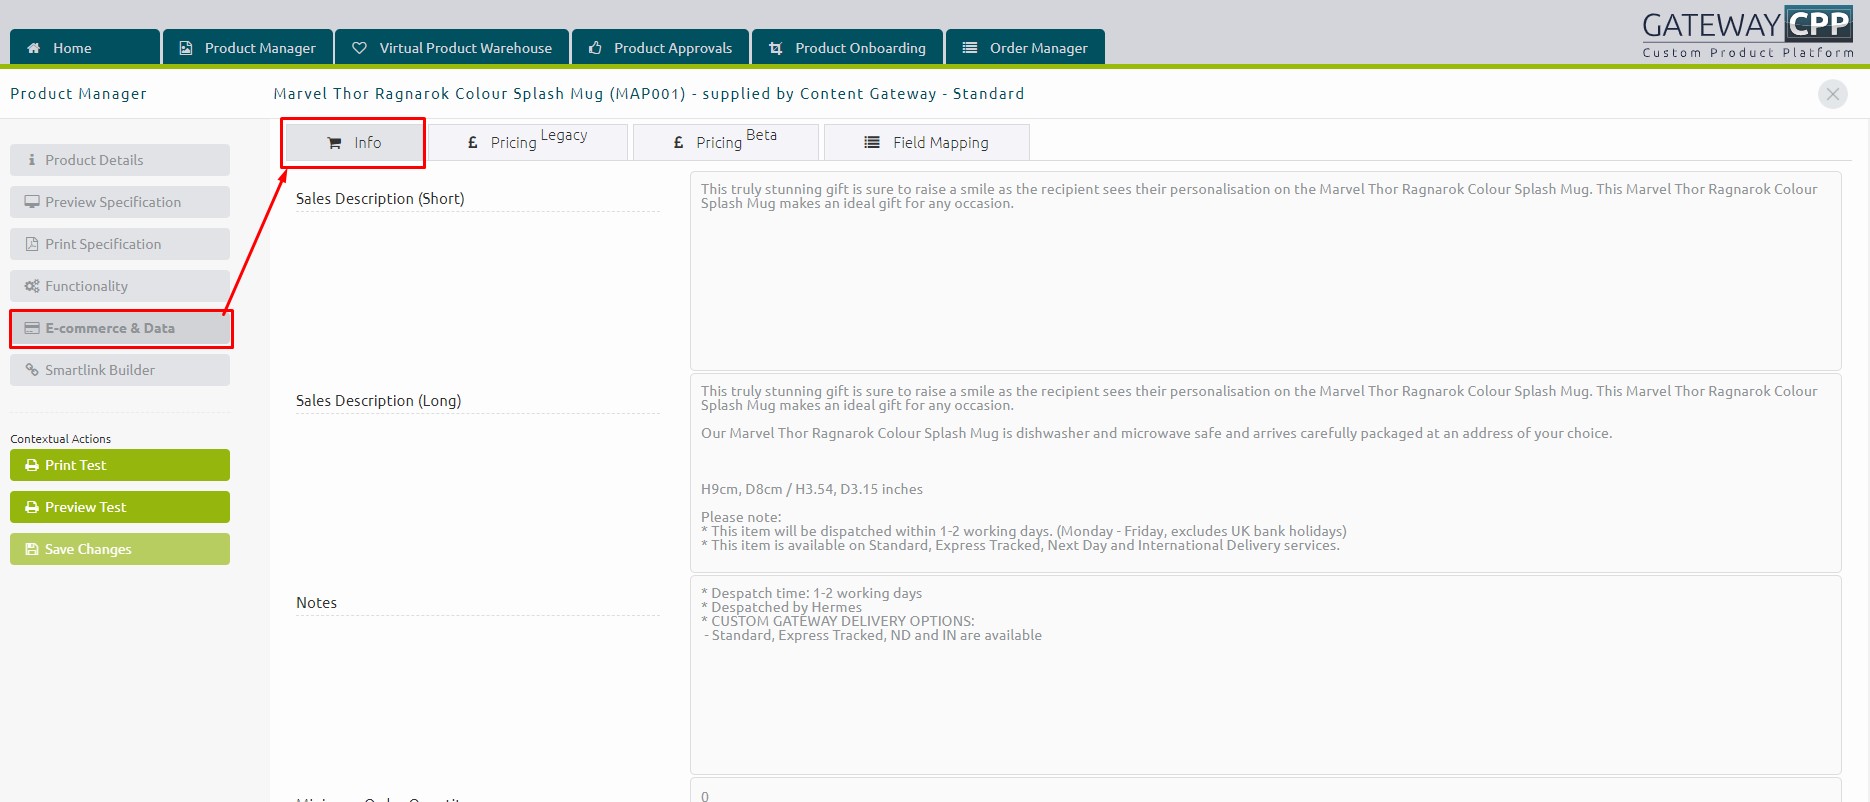Click into the Notes text area

1265,675
